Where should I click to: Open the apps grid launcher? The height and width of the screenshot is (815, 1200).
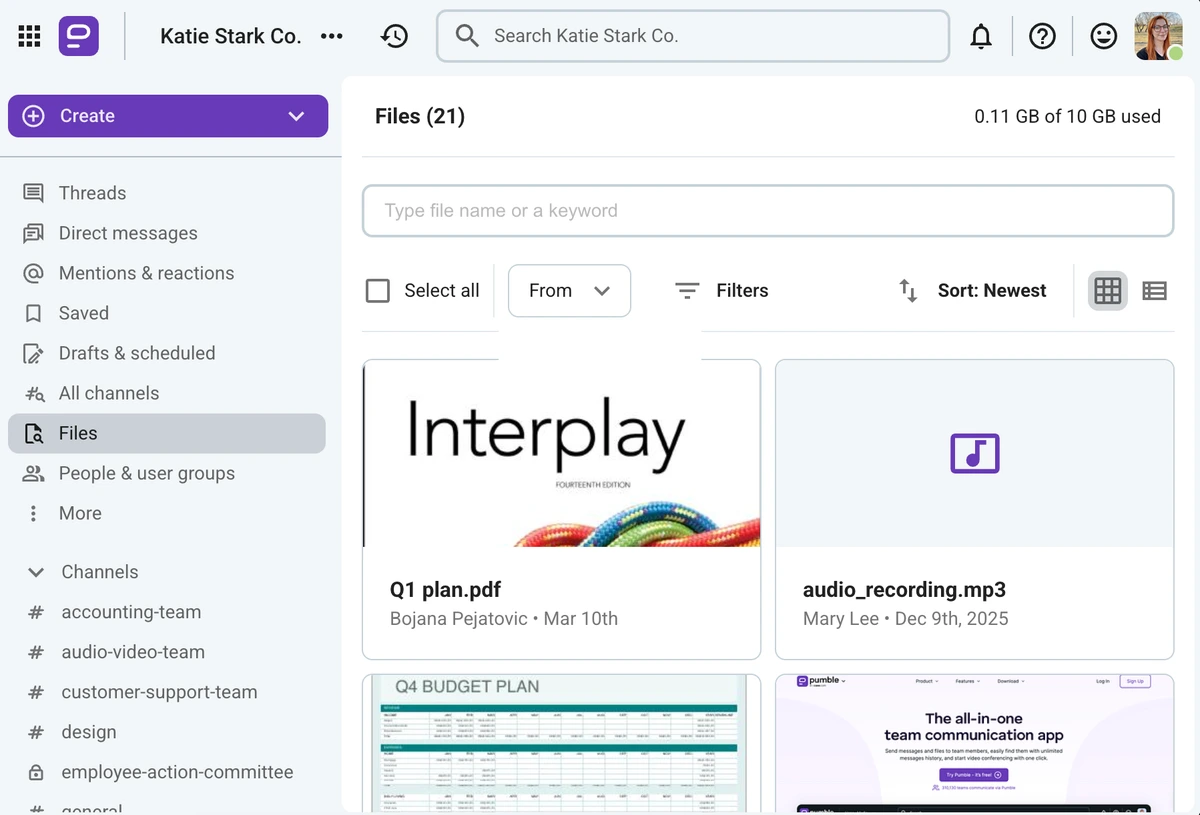pos(28,35)
